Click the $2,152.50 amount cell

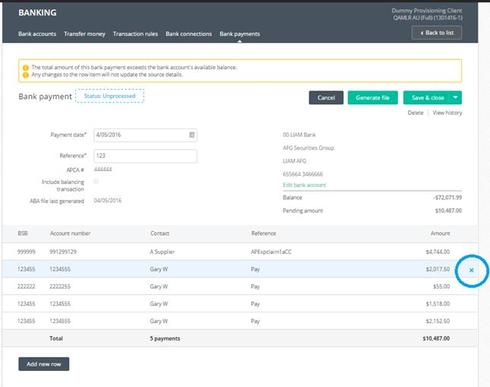(x=438, y=321)
